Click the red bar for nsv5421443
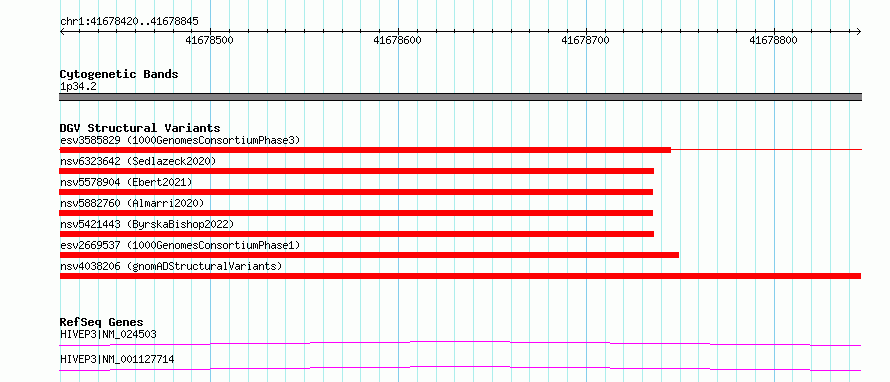This screenshot has width=890, height=382. point(356,234)
